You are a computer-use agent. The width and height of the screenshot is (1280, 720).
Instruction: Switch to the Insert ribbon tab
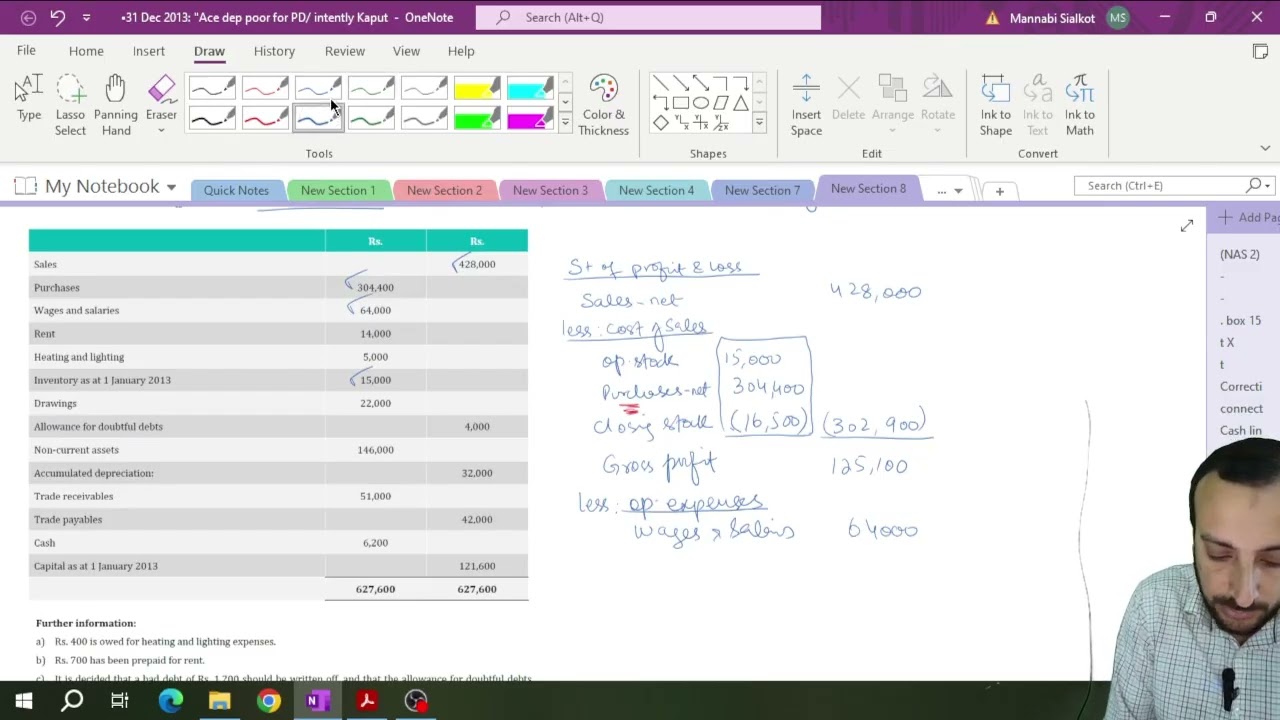149,51
